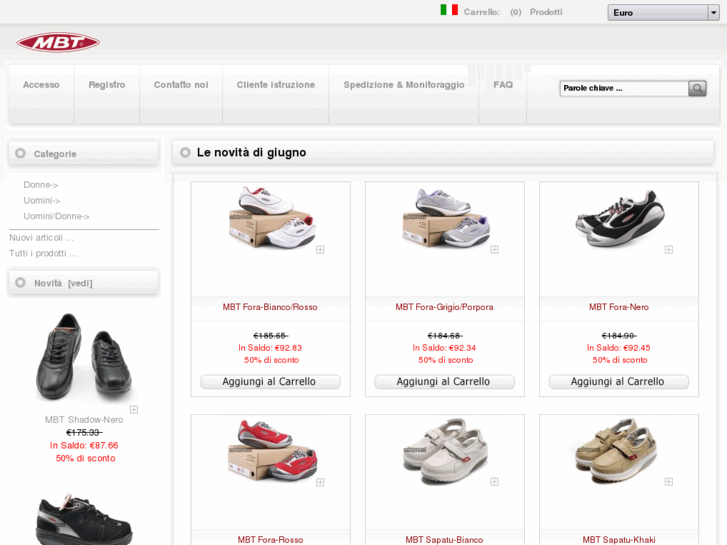
Task: Open the FAQ menu item
Action: click(503, 85)
